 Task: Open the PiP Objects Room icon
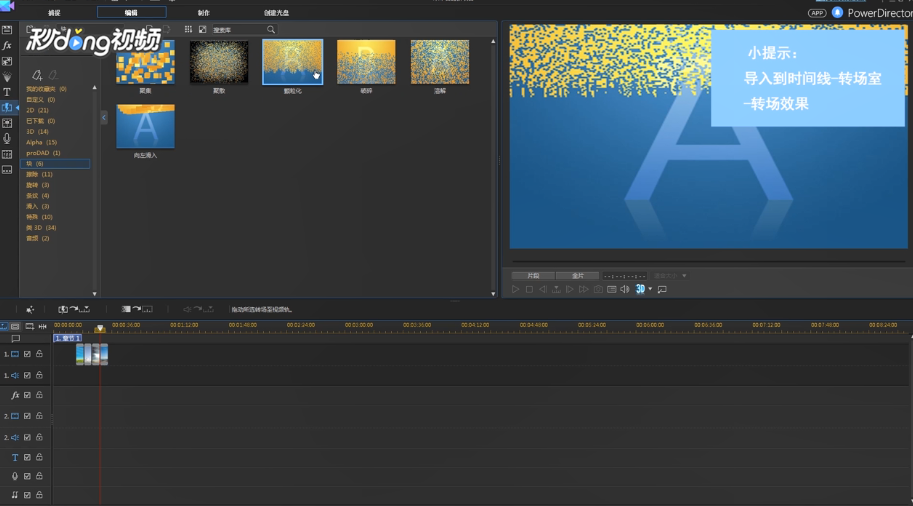[7, 61]
